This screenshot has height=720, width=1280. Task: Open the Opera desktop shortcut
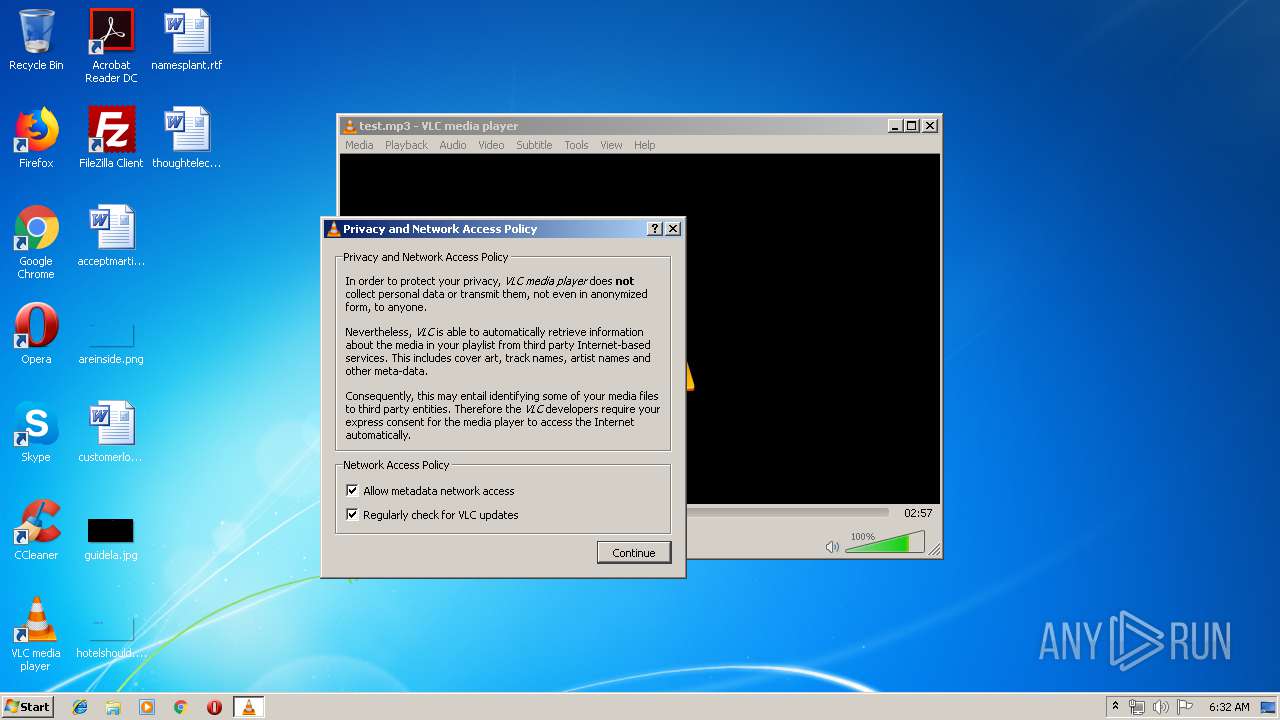pyautogui.click(x=36, y=335)
